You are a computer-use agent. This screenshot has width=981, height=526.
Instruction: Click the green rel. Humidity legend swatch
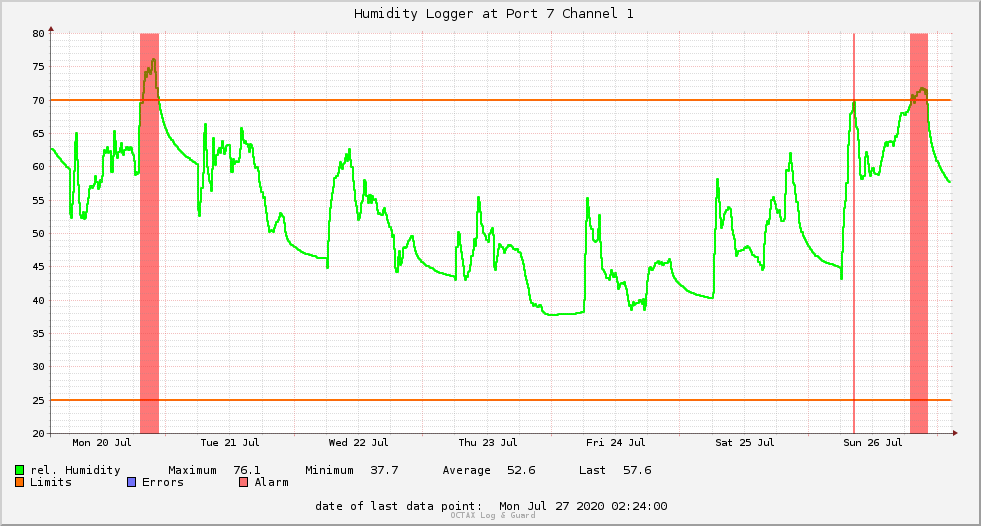pyautogui.click(x=19, y=470)
